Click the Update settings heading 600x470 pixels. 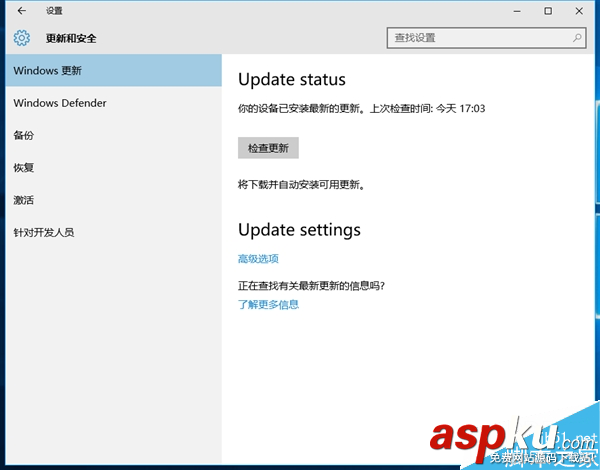(299, 230)
